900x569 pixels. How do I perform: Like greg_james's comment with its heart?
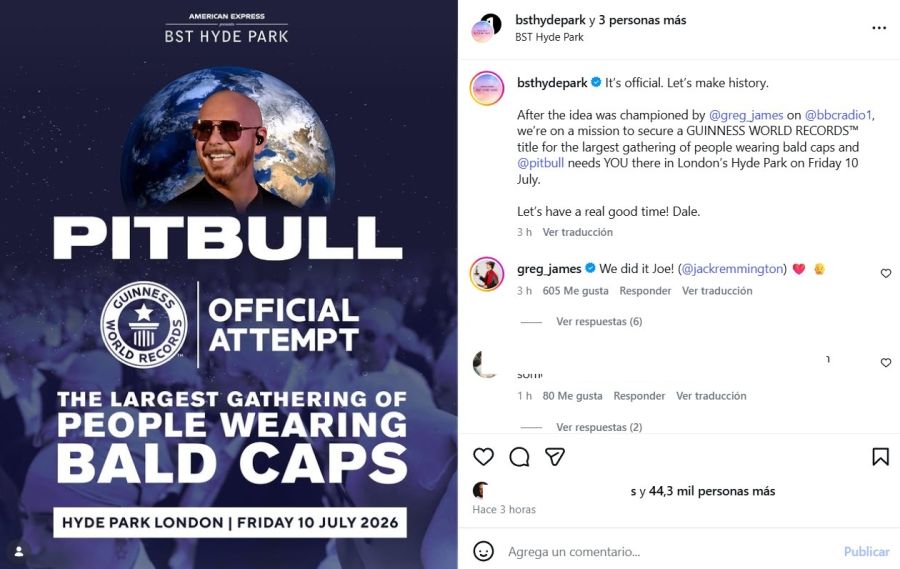(886, 273)
